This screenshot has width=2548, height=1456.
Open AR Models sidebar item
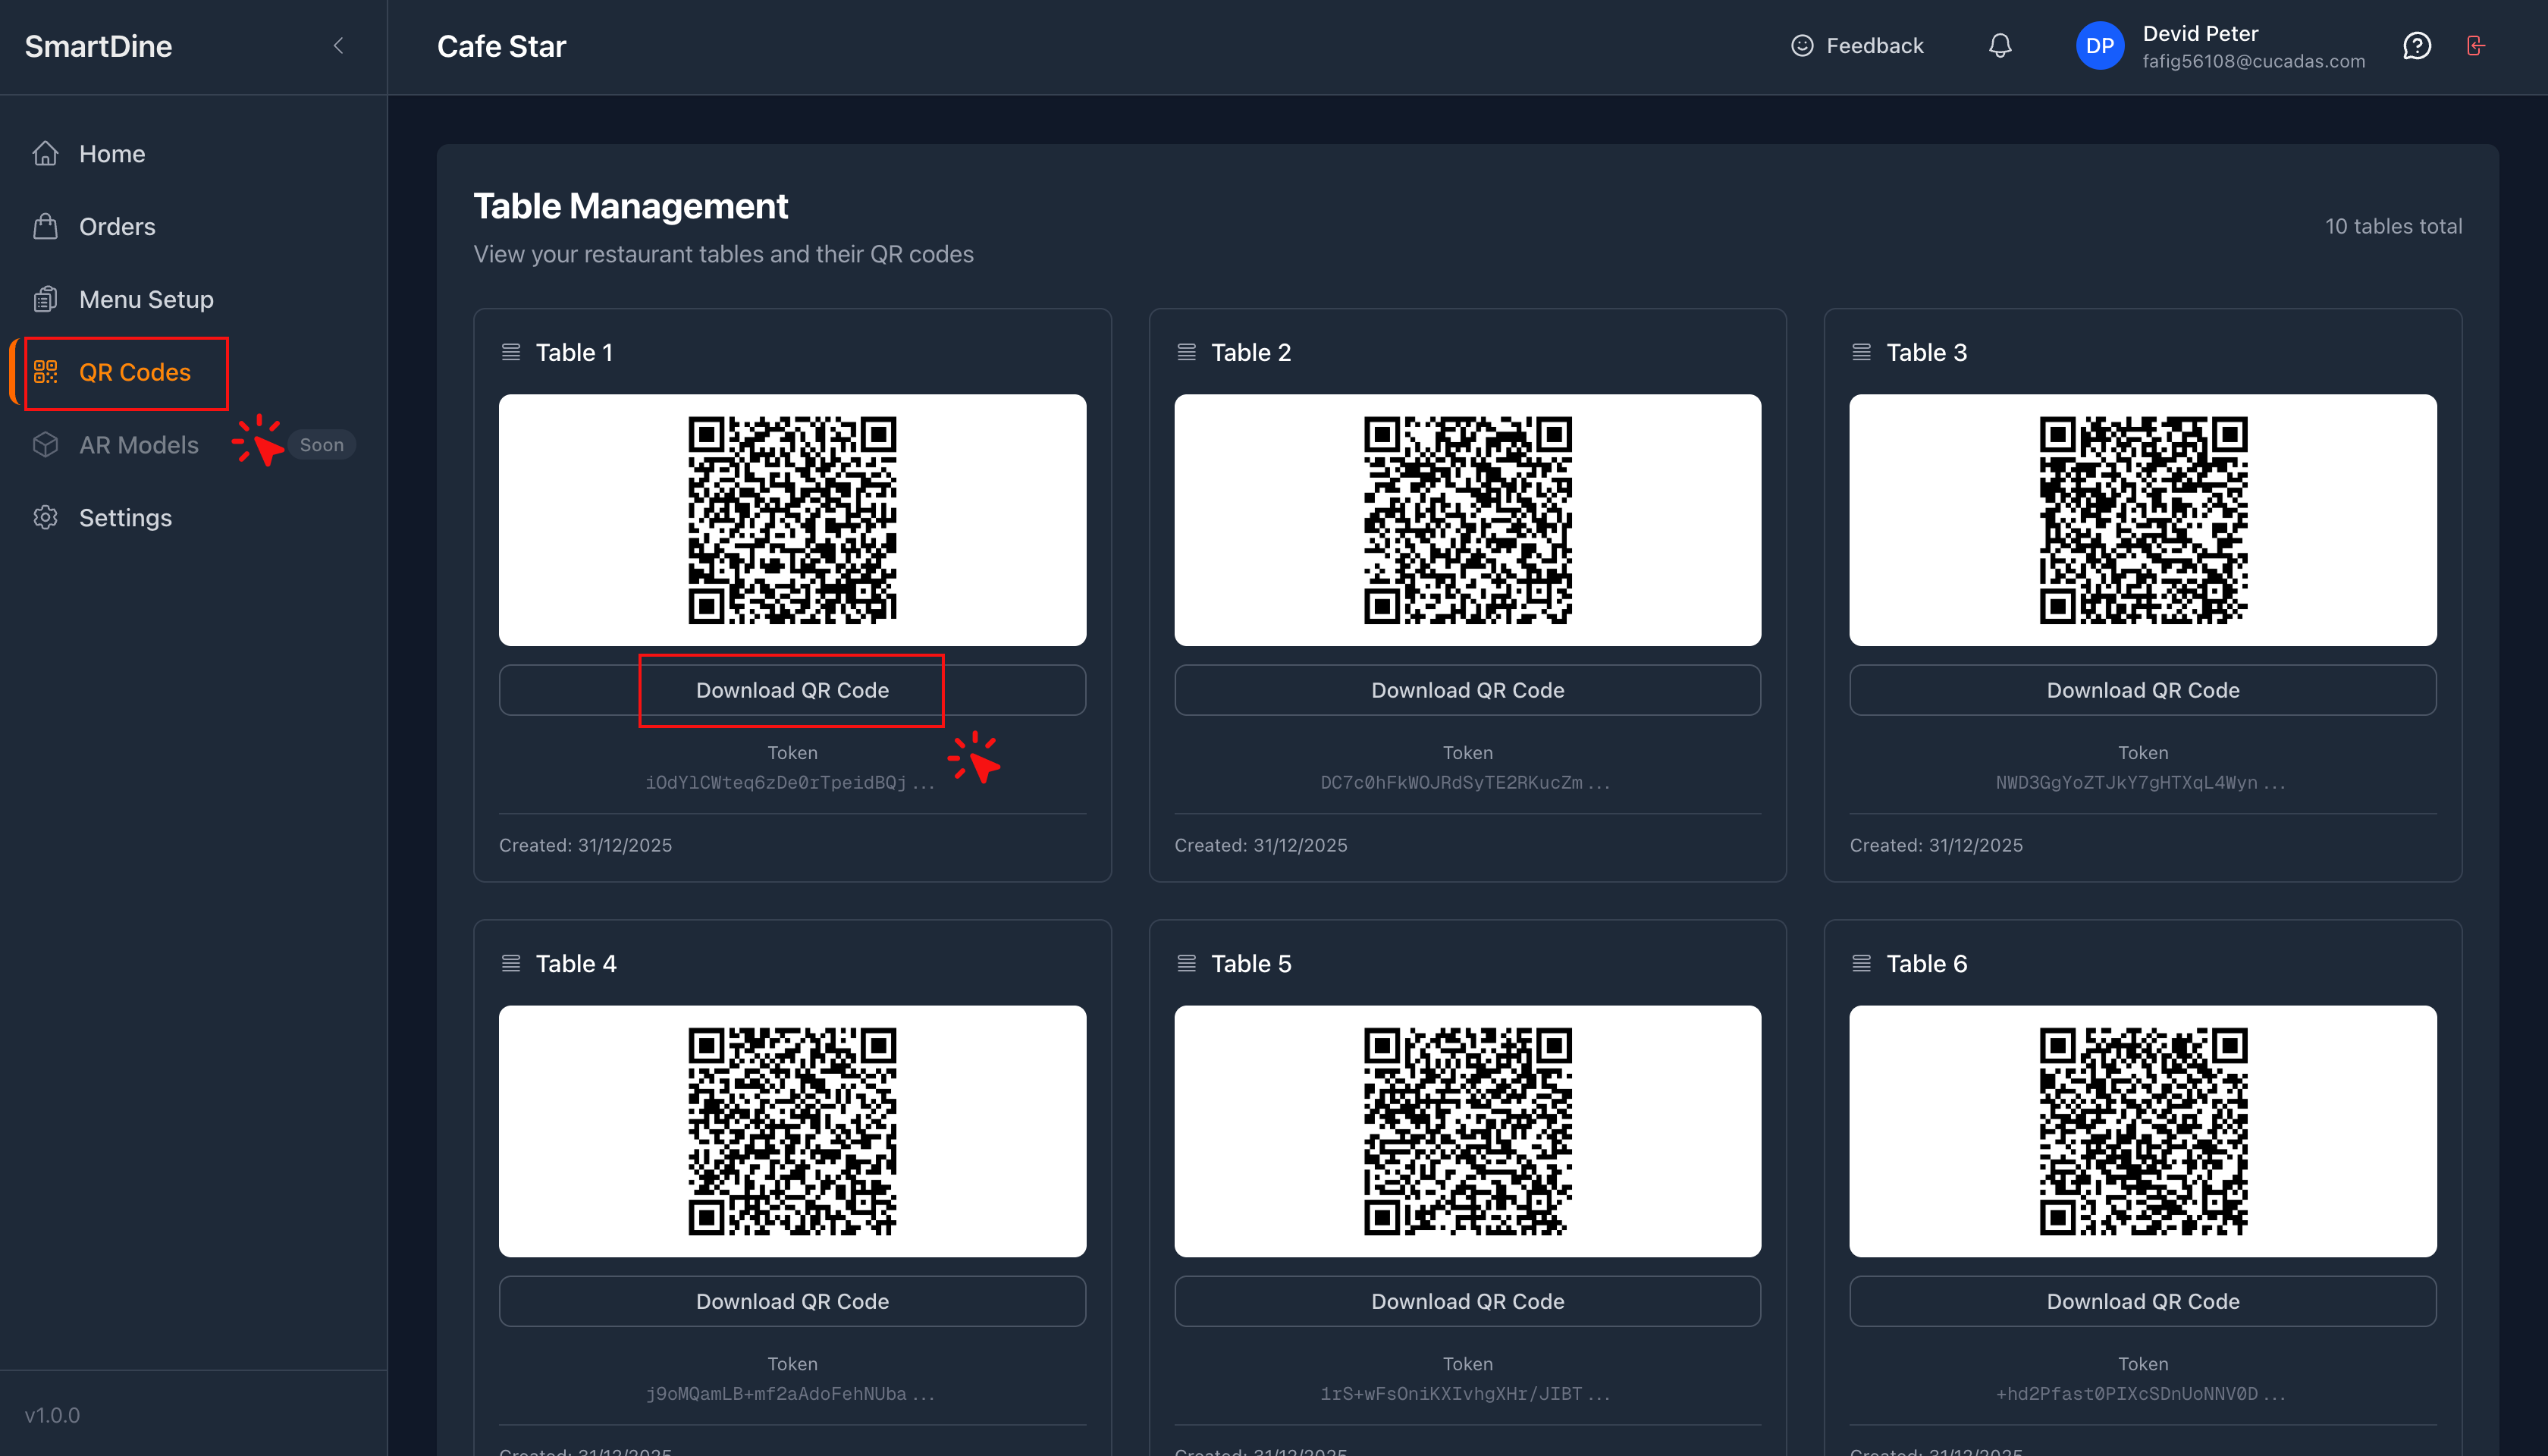click(138, 445)
